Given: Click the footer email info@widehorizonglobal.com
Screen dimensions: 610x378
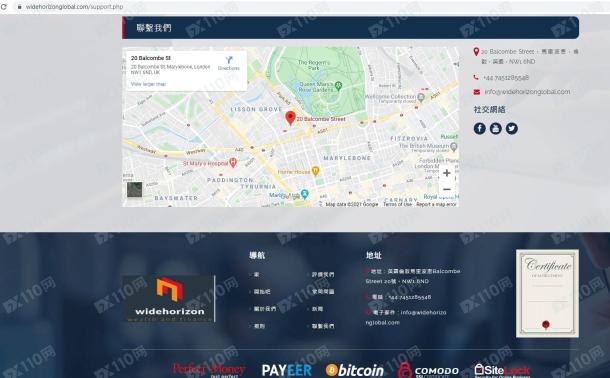Looking at the screenshot, I should click(406, 317).
